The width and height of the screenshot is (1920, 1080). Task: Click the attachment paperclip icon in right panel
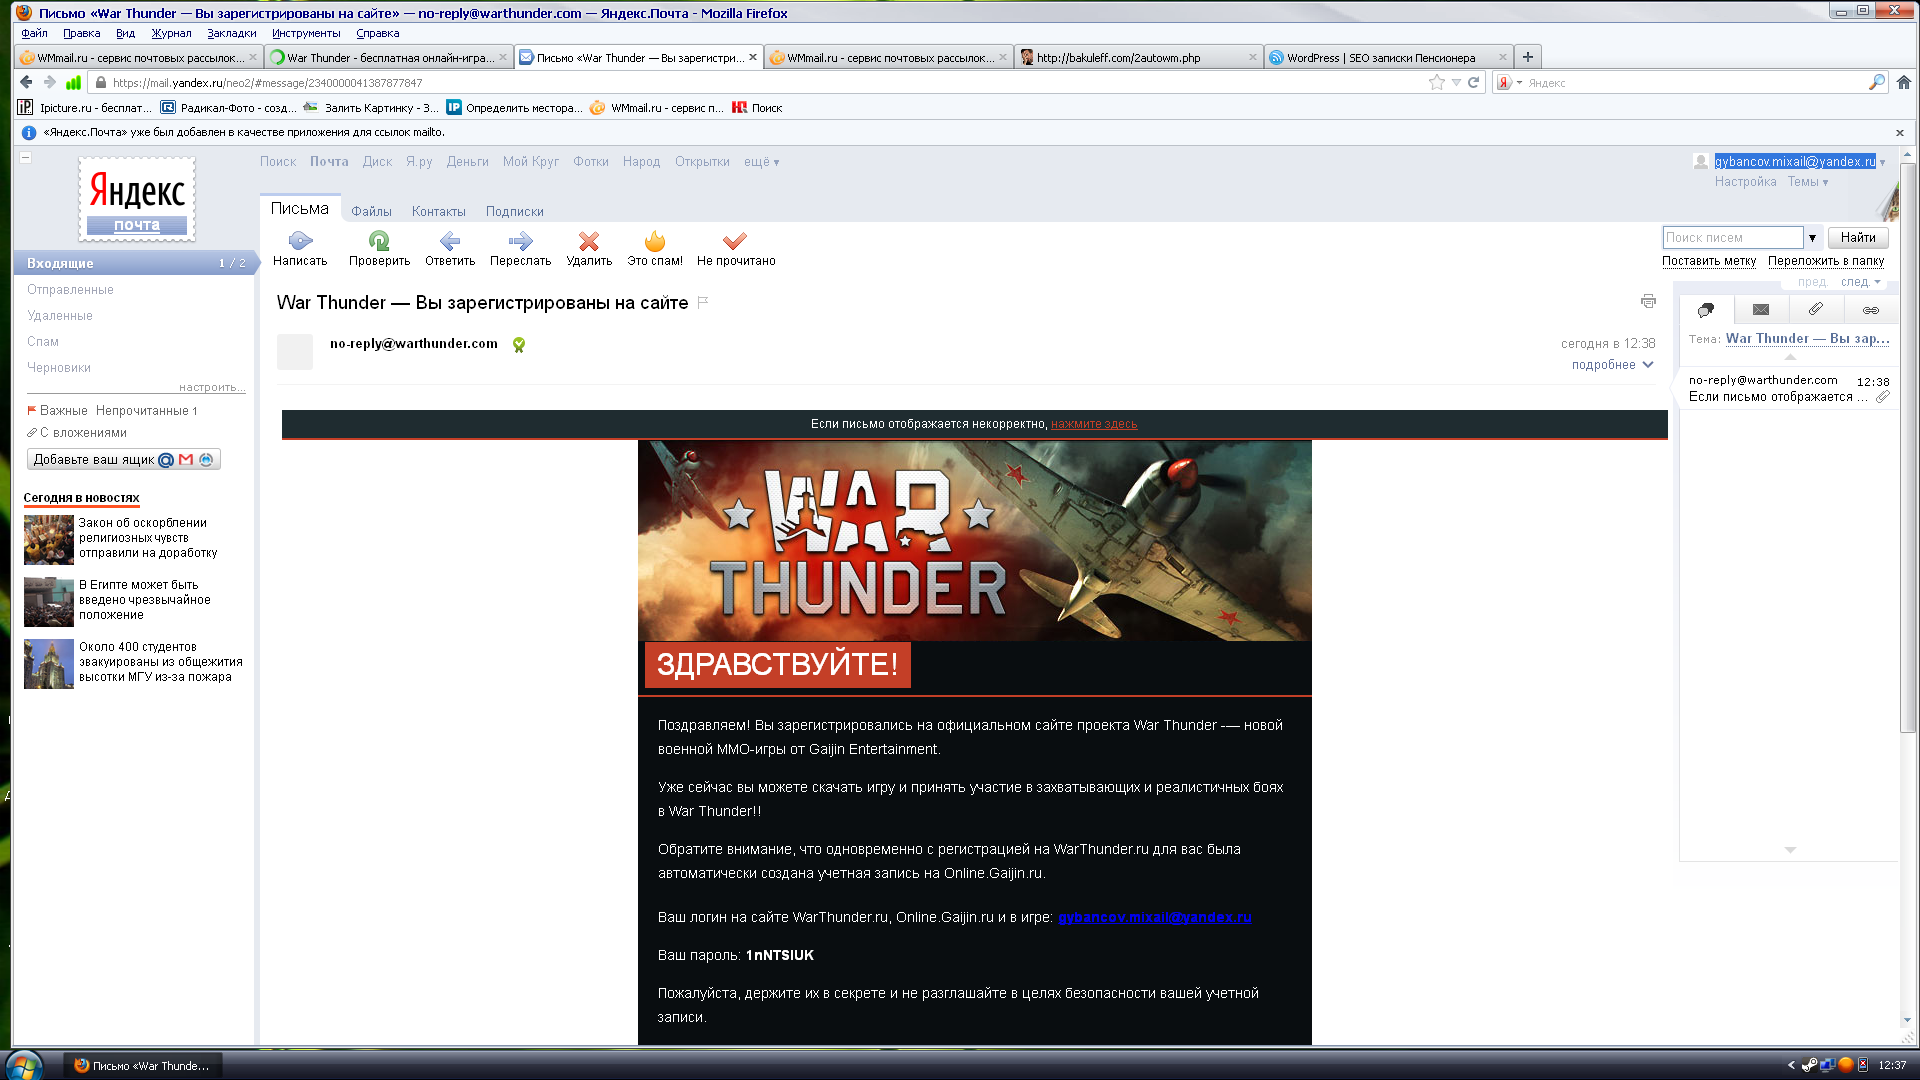point(1815,309)
